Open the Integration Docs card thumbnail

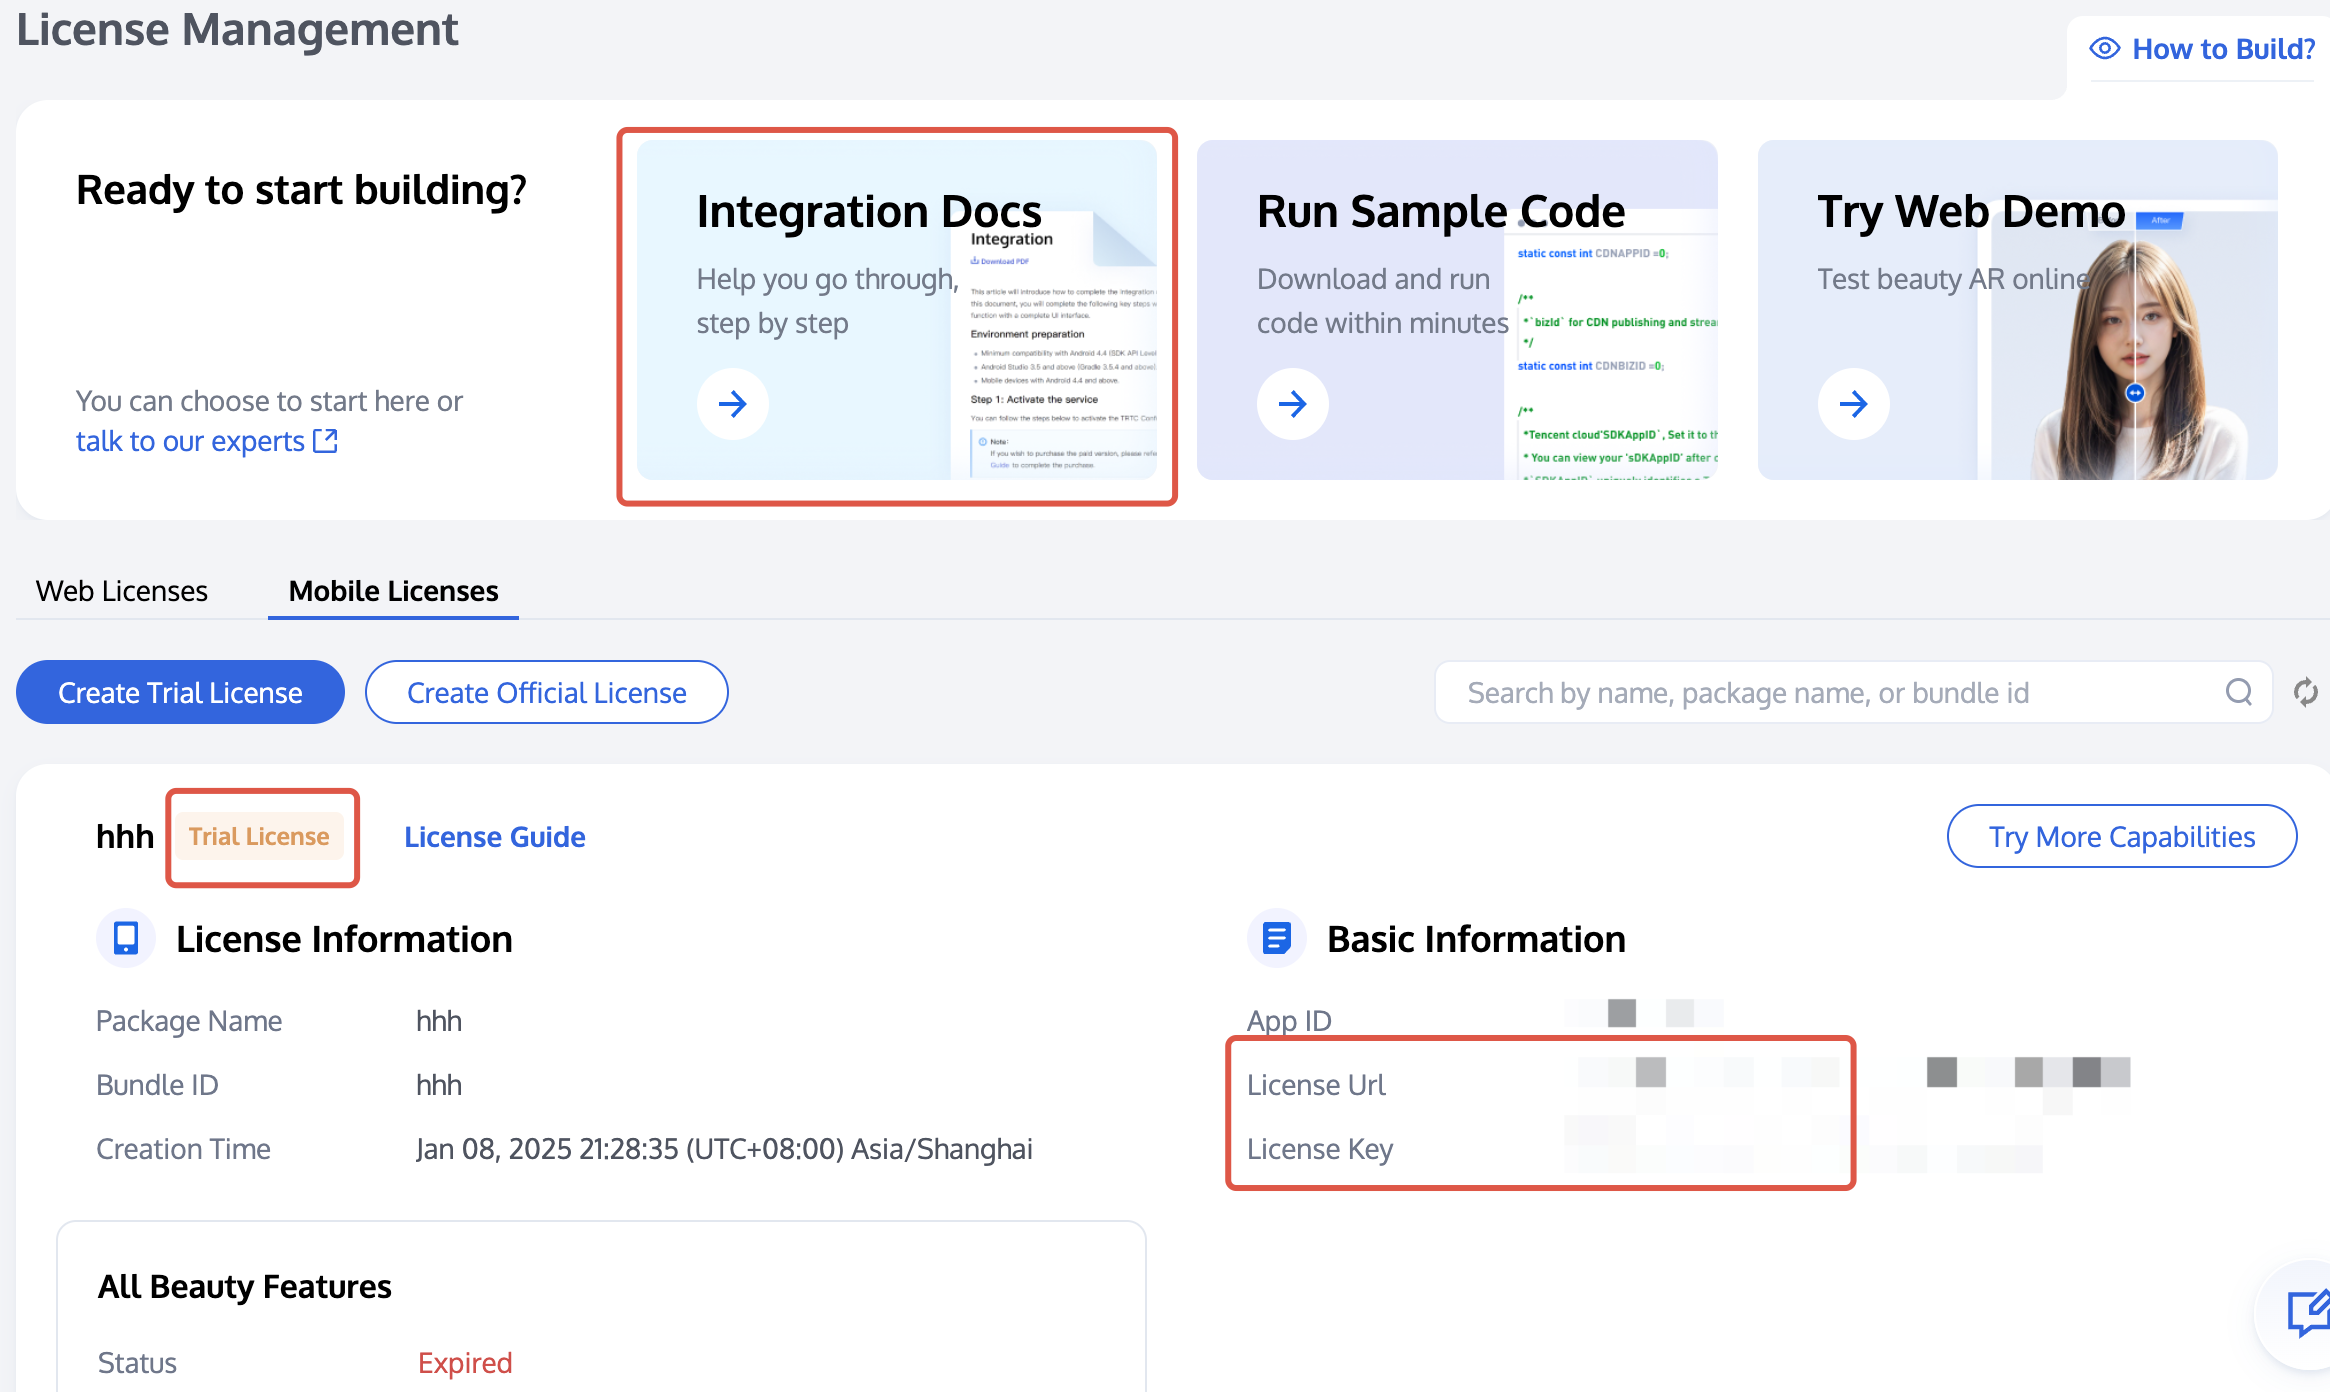click(1055, 350)
